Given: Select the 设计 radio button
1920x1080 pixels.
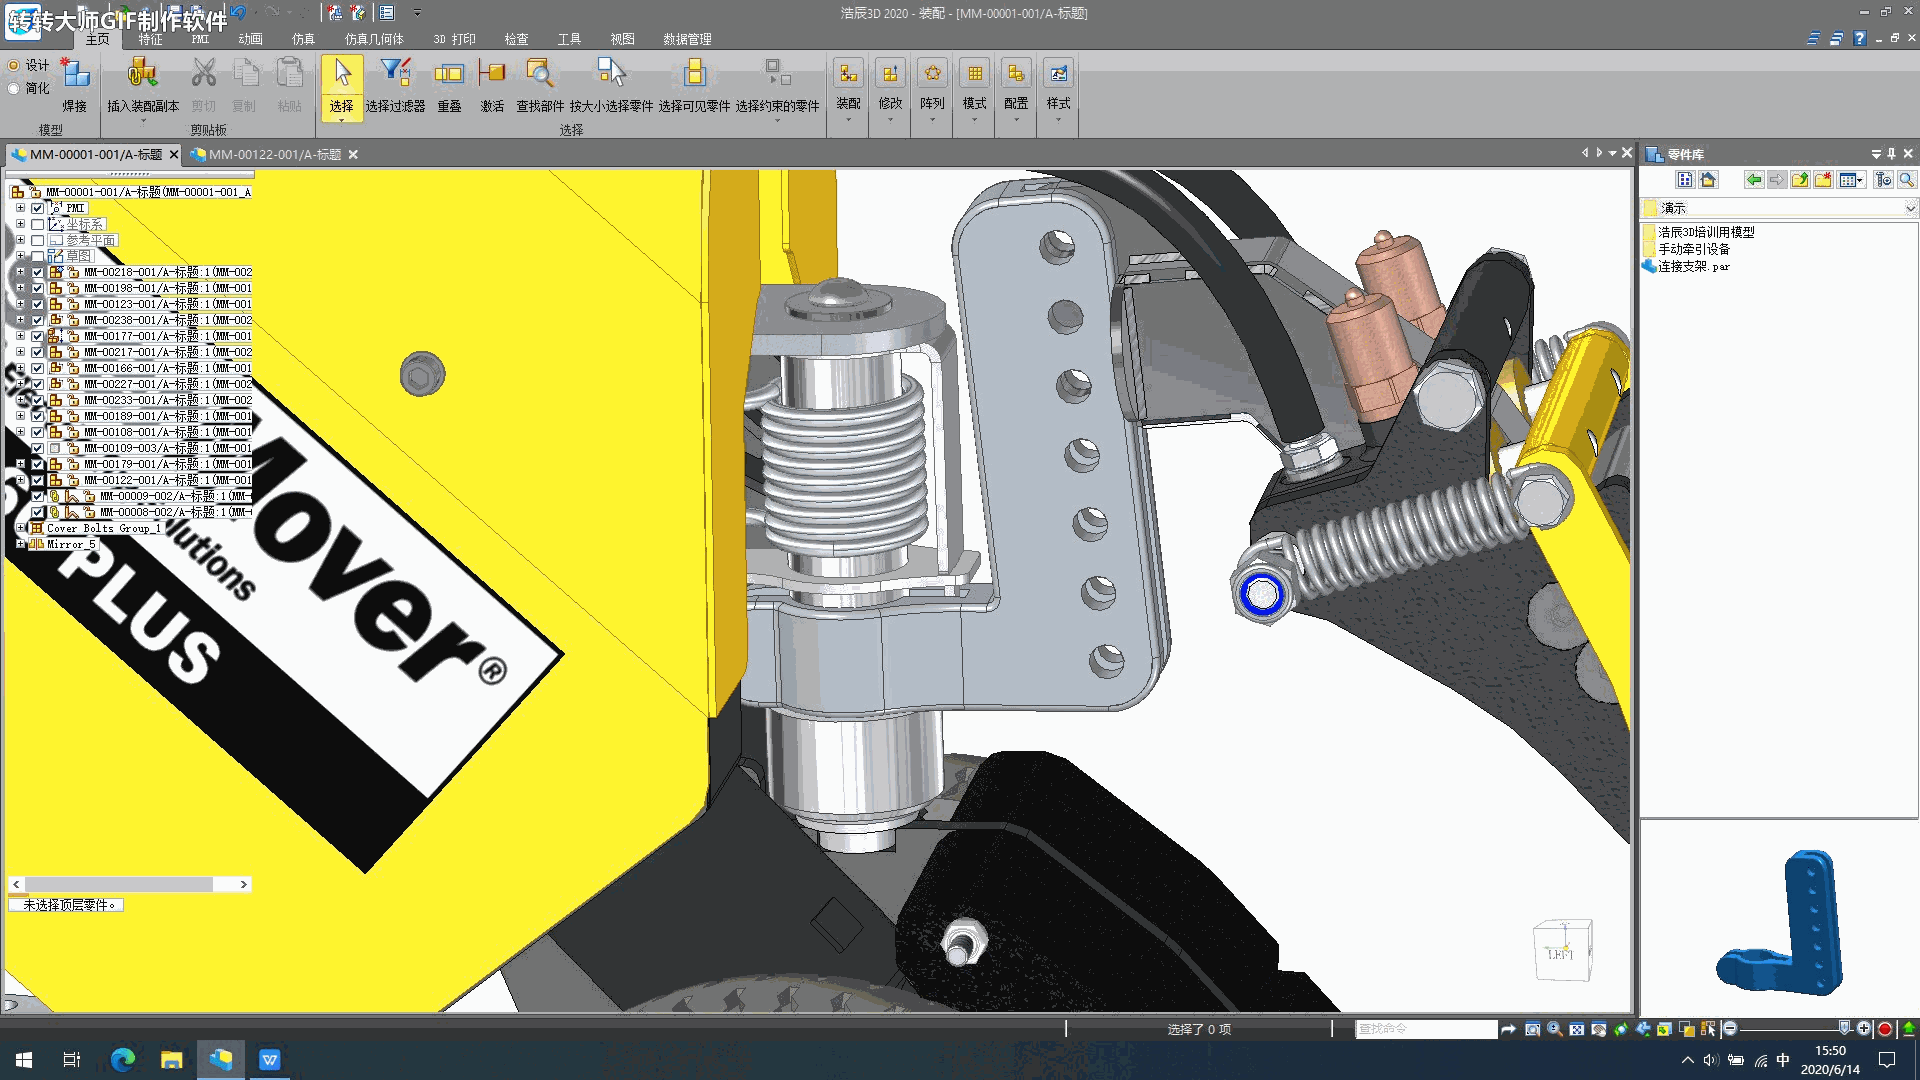Looking at the screenshot, I should point(14,65).
